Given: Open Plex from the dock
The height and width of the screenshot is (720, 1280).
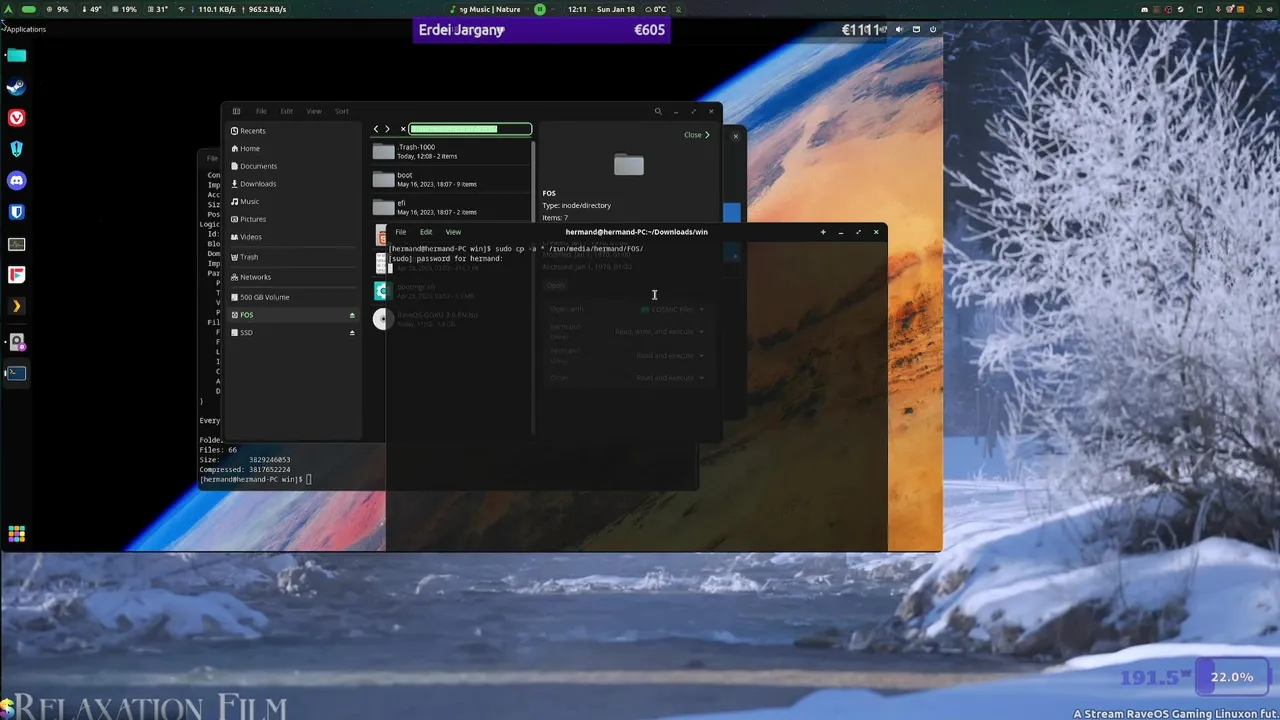Looking at the screenshot, I should (x=16, y=306).
